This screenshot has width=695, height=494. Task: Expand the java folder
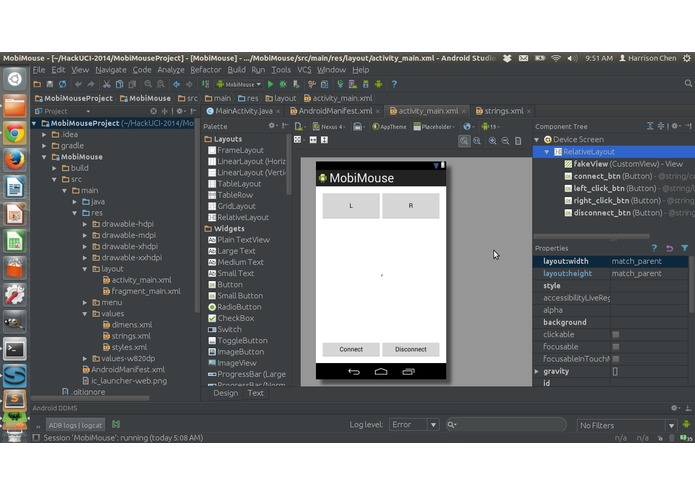[74, 202]
